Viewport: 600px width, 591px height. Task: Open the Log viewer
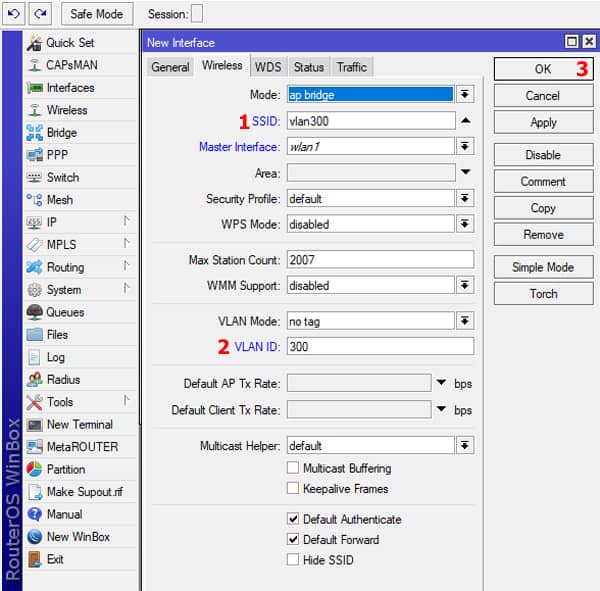coord(81,357)
